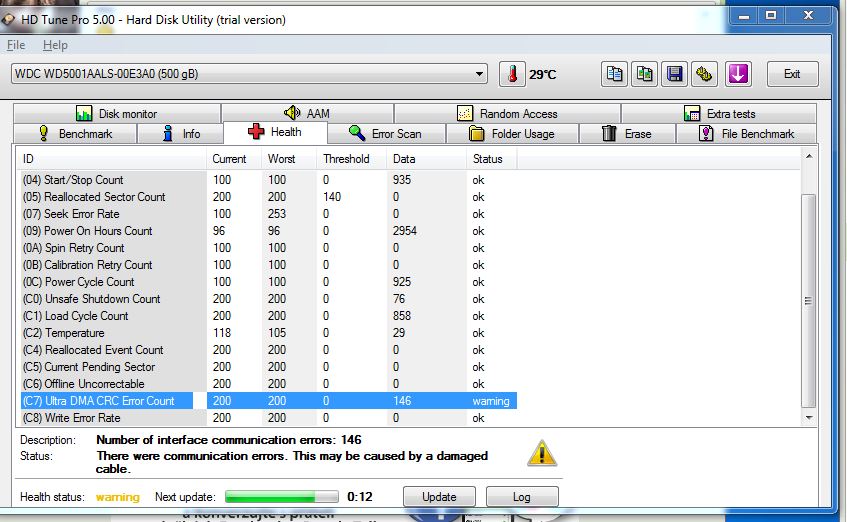Select the (C1) Load Cycle Count row
The image size is (847, 522).
coord(268,316)
